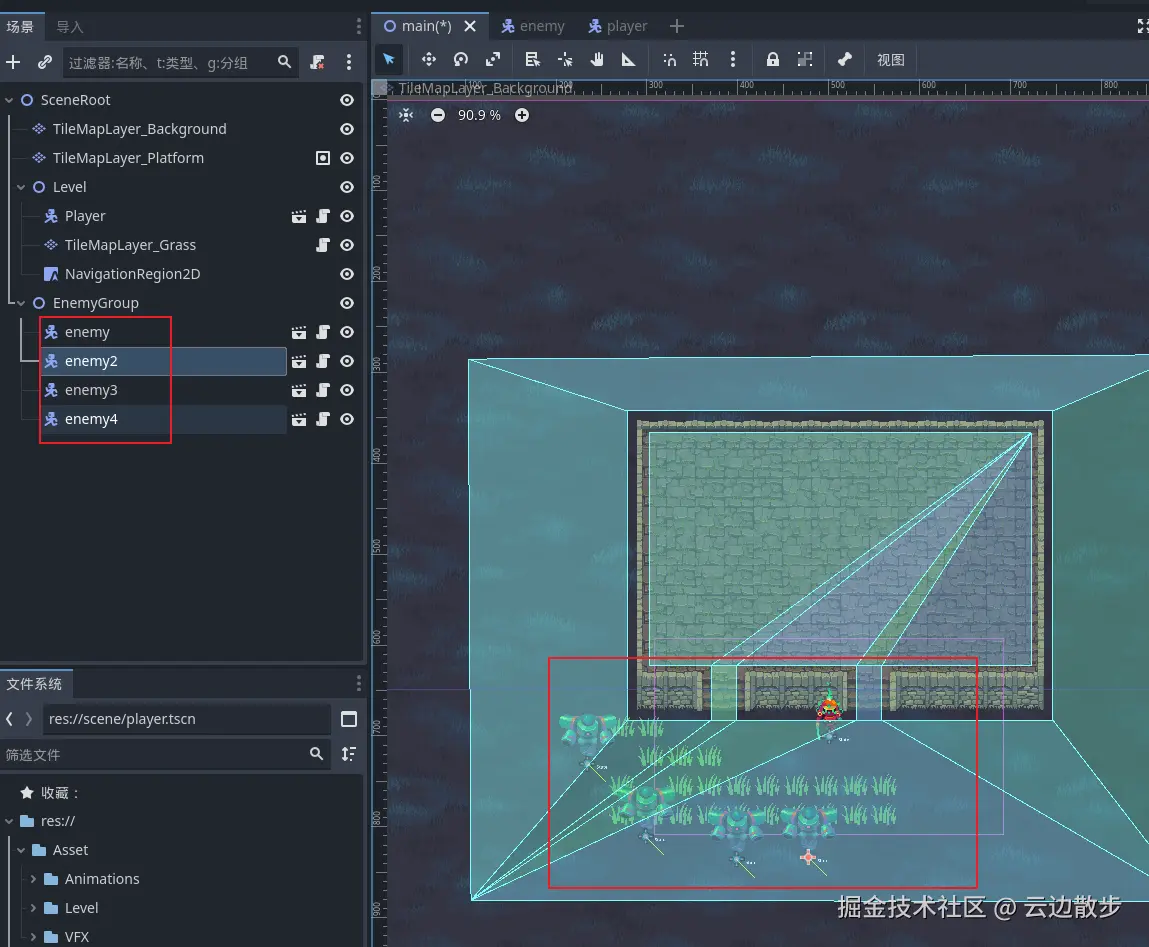
Task: Hide the TileMapLayer_Background node
Action: tap(347, 129)
